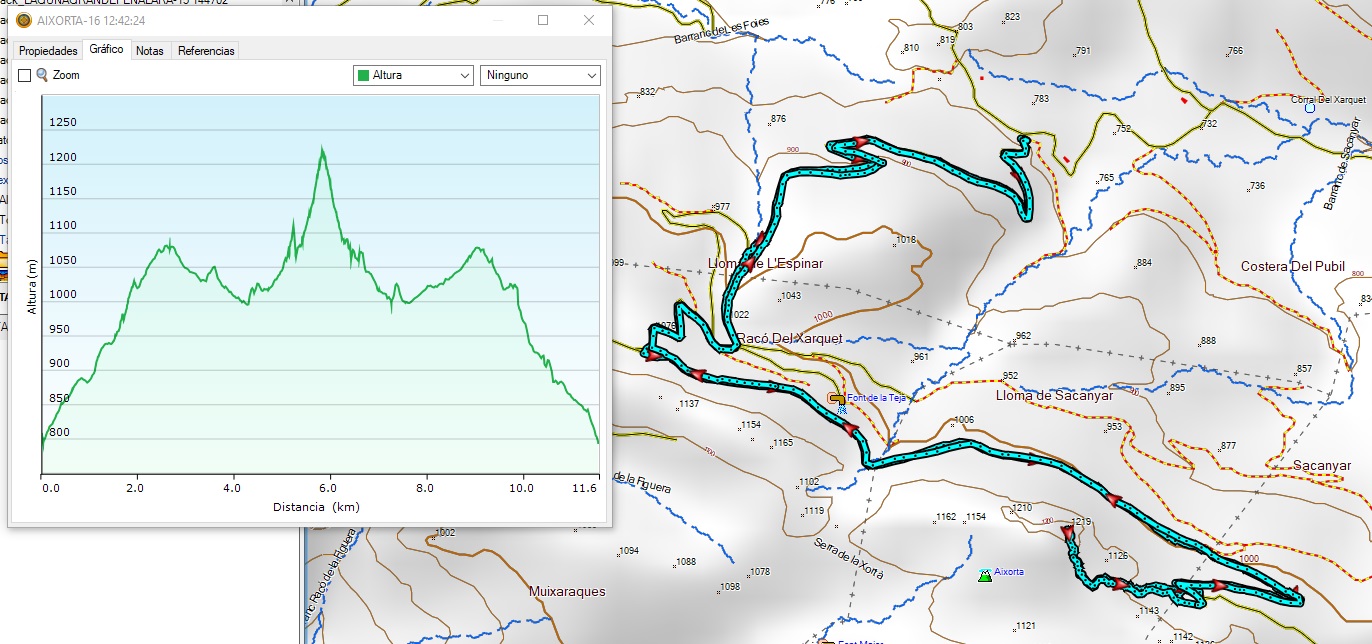Screen dimensions: 1372x644
Task: Click the track peak near elevation 1219
Action: pyautogui.click(x=1067, y=531)
